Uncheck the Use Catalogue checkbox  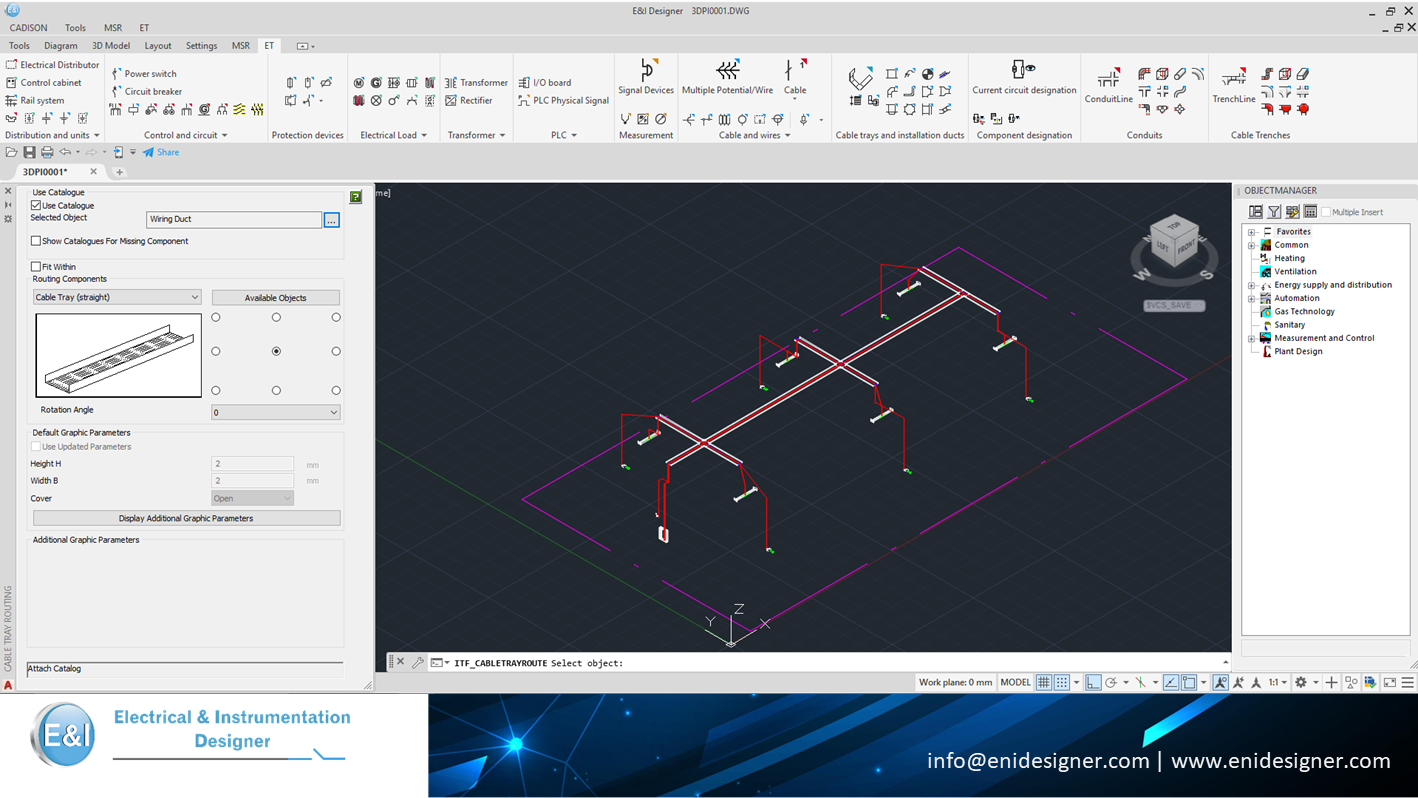[36, 206]
